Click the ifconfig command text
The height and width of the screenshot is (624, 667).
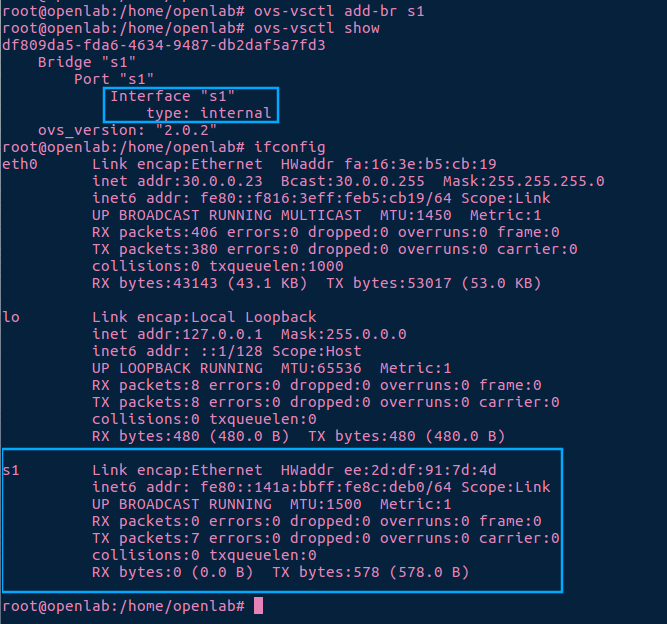click(x=290, y=147)
